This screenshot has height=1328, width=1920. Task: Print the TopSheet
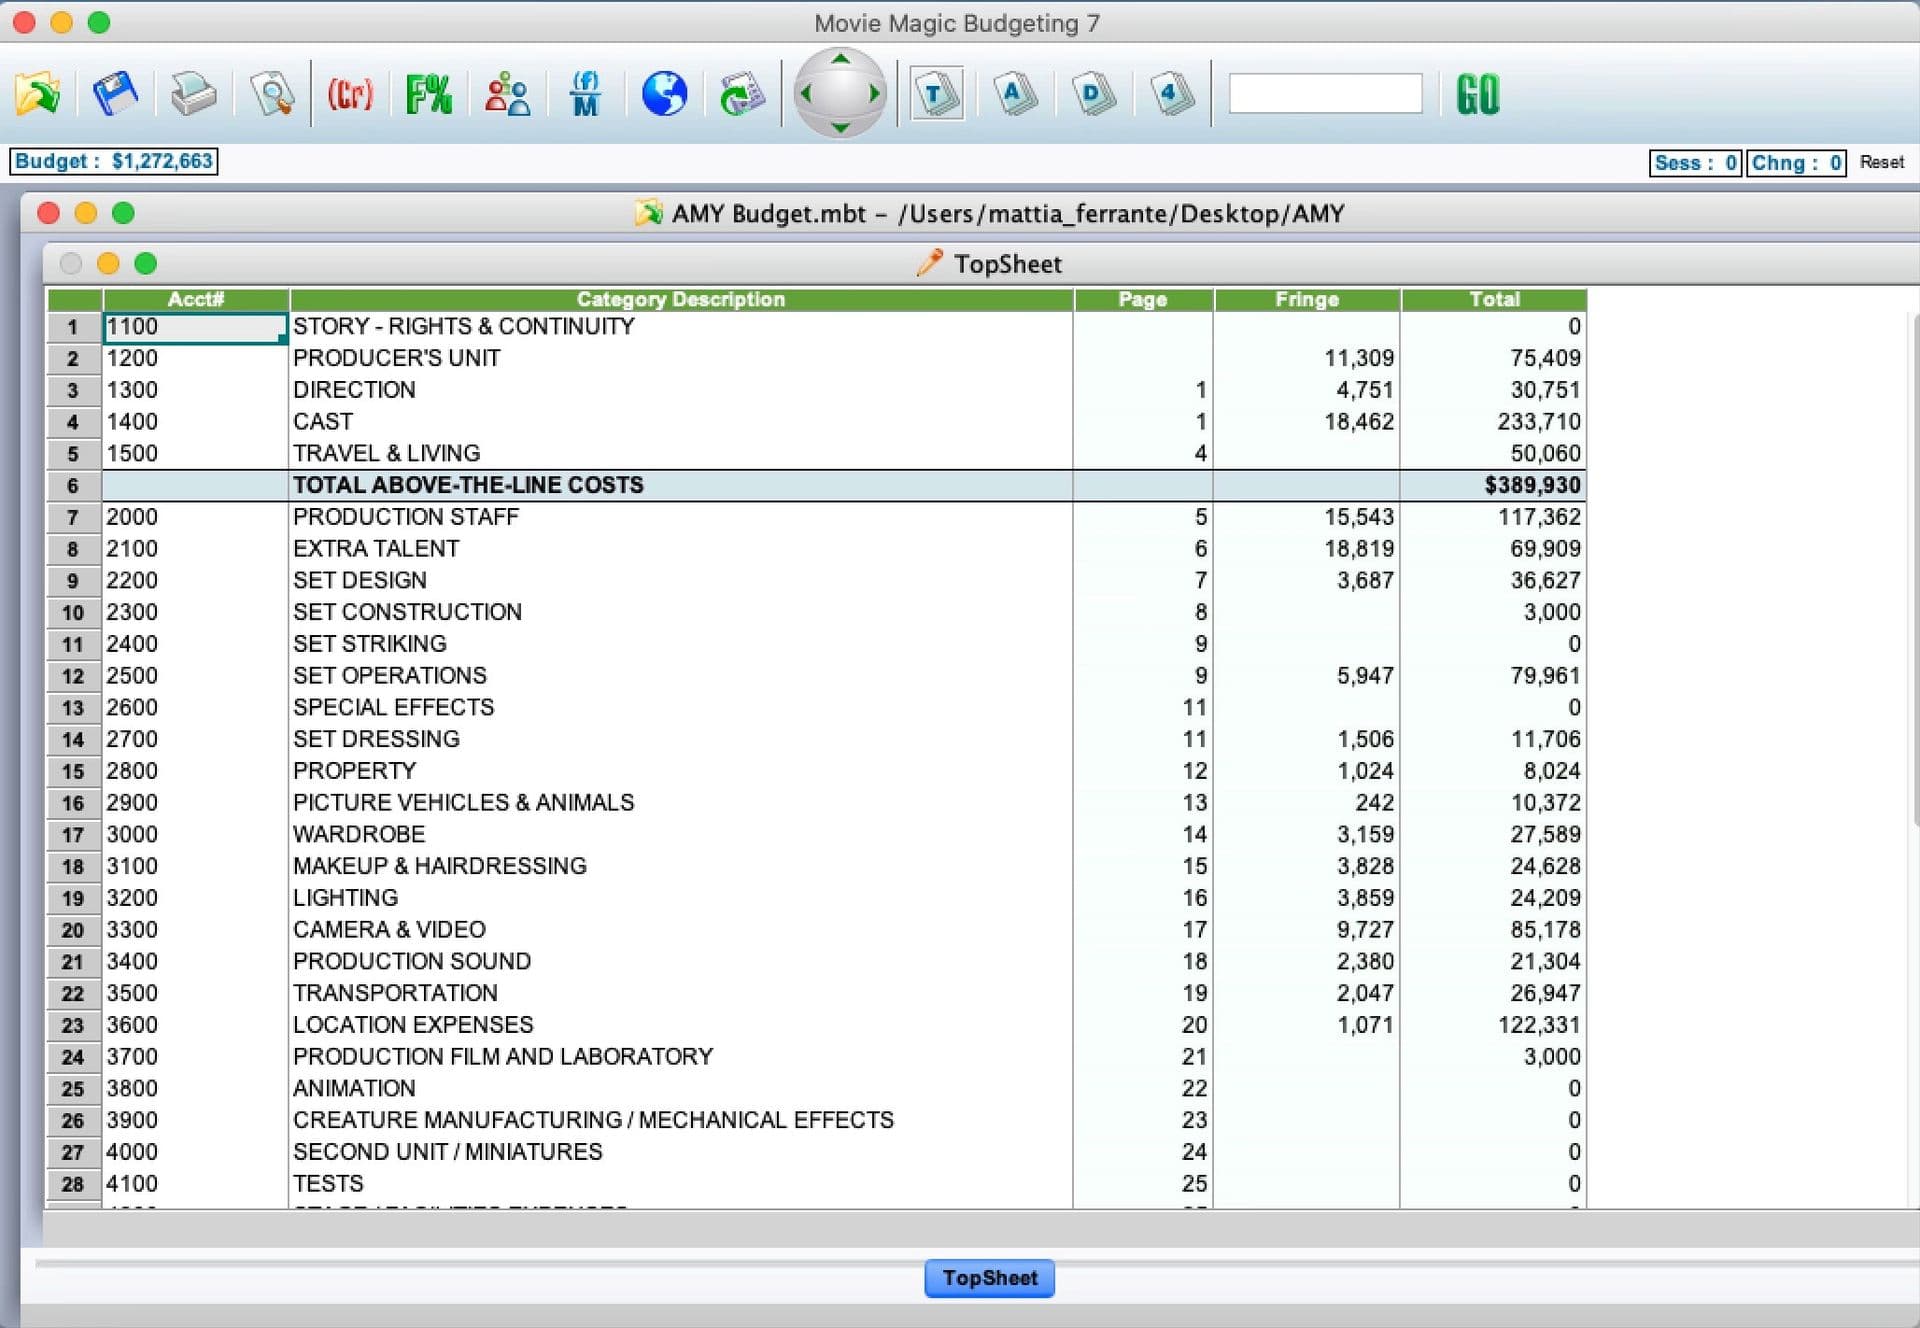(193, 93)
